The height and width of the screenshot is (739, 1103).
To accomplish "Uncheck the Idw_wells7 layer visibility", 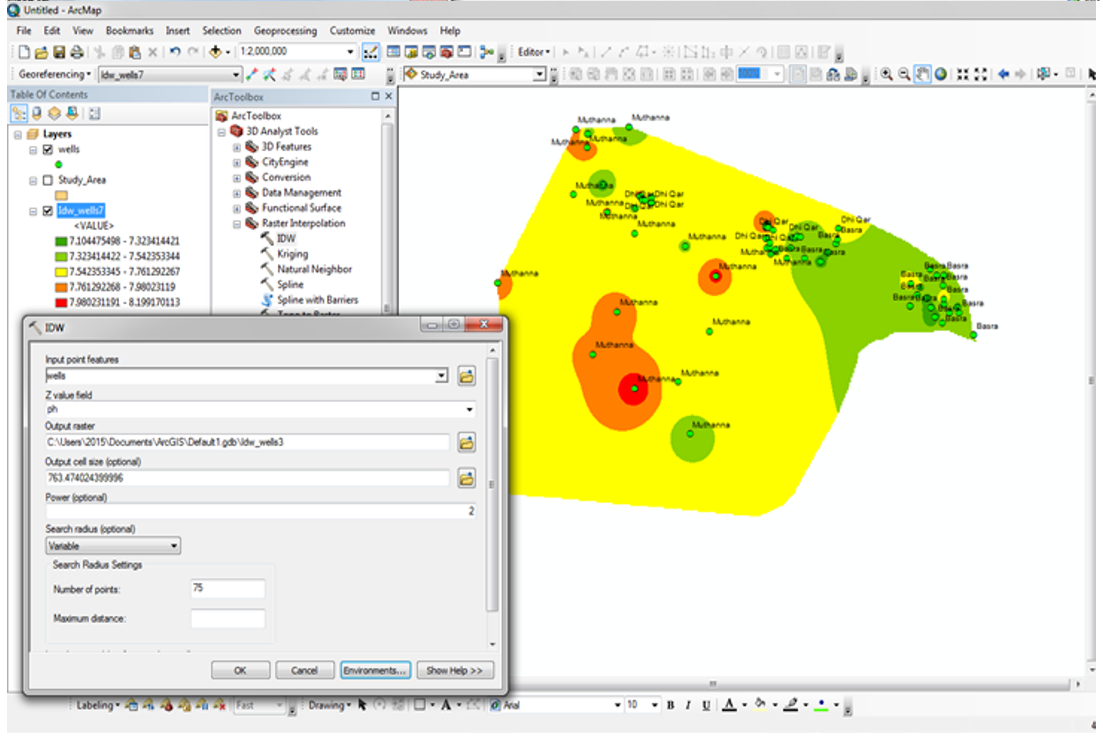I will [x=48, y=211].
